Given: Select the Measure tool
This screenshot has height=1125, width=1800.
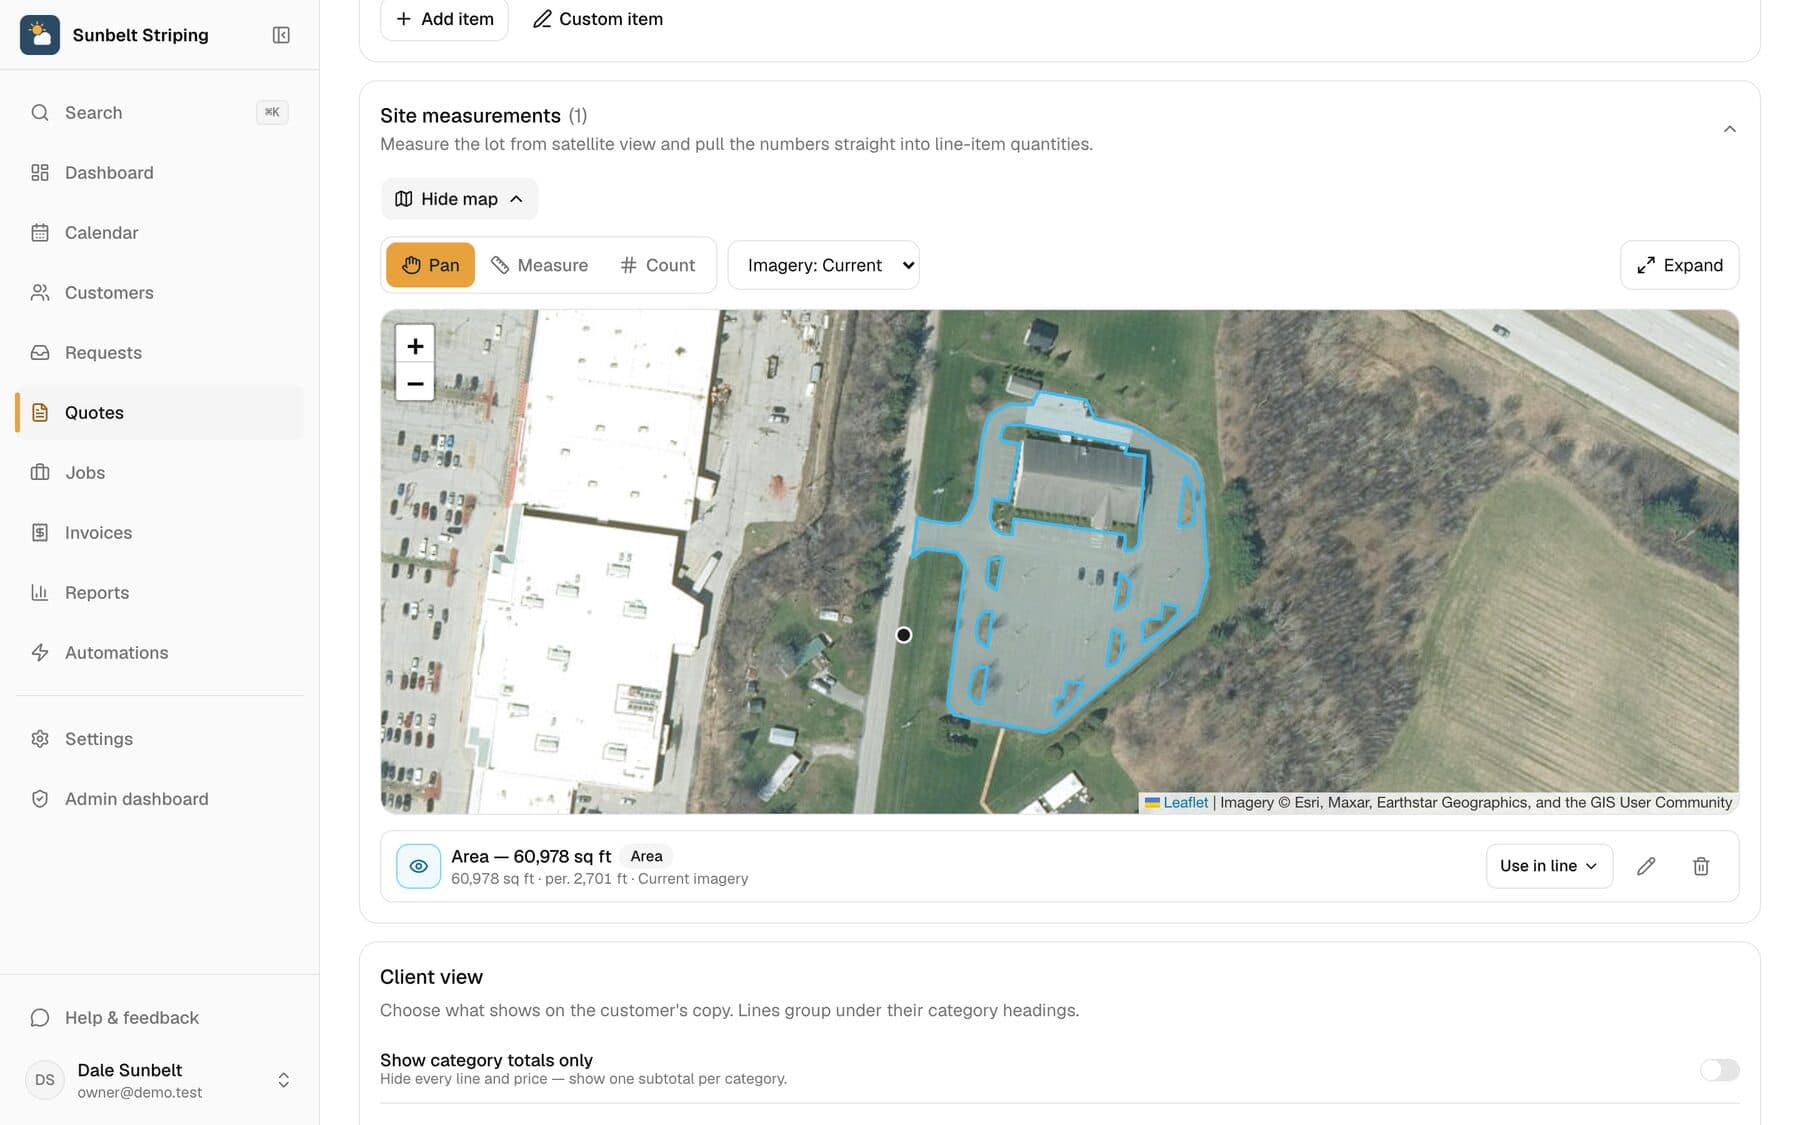Looking at the screenshot, I should click(539, 265).
